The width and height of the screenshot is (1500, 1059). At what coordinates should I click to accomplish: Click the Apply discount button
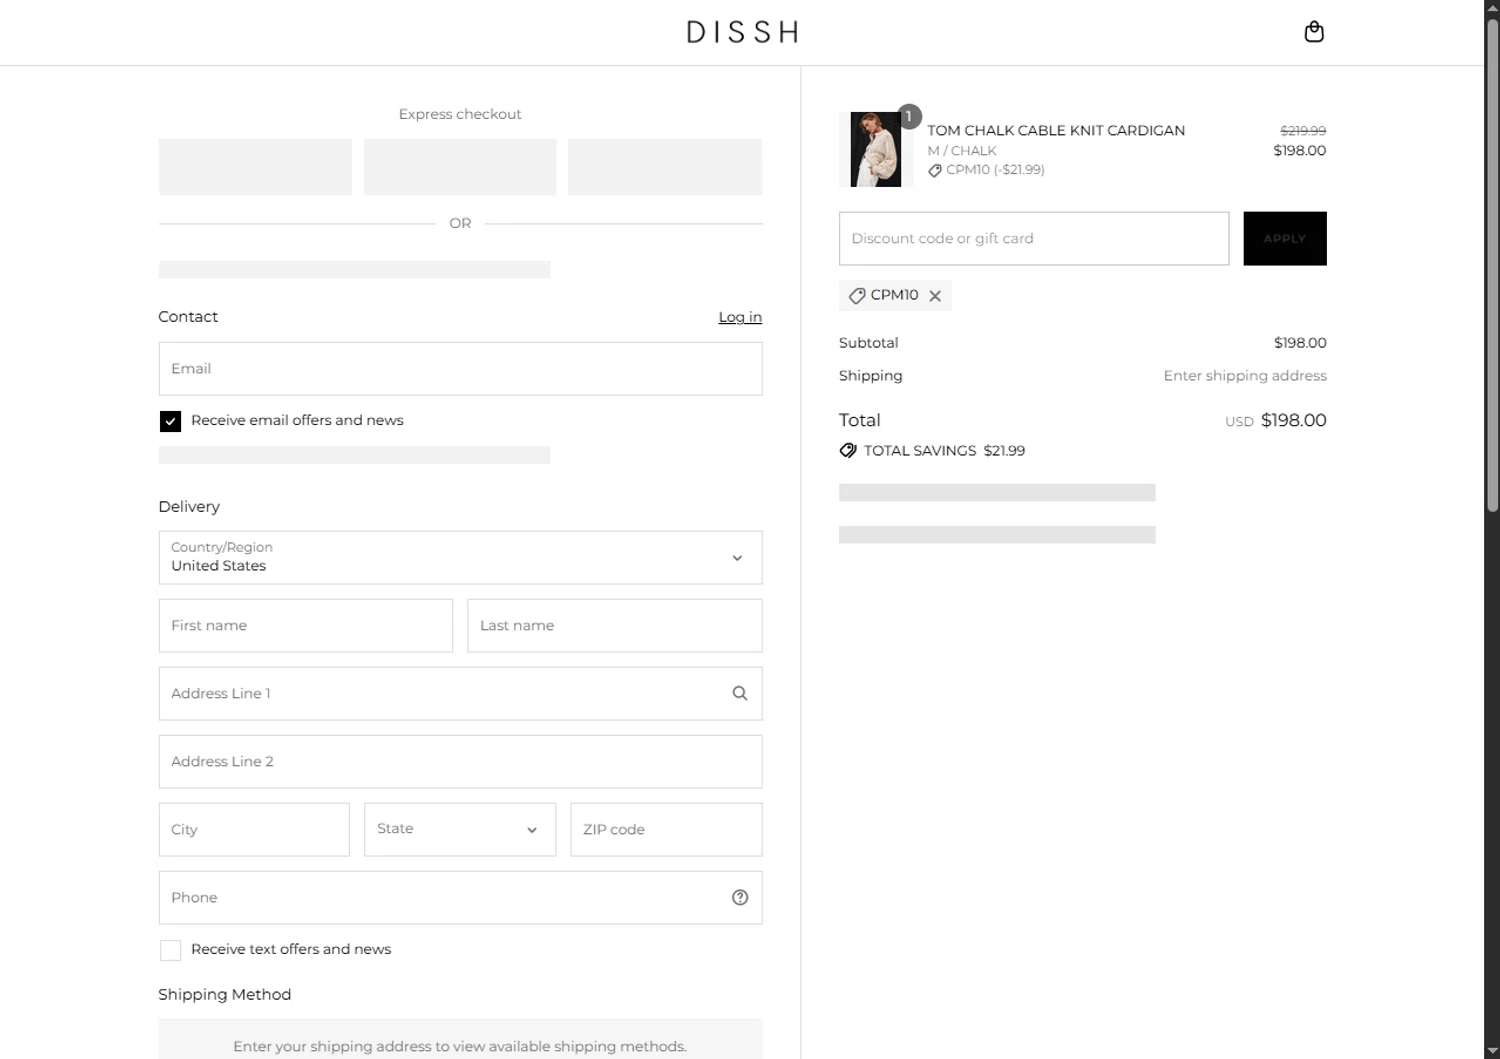click(x=1285, y=238)
